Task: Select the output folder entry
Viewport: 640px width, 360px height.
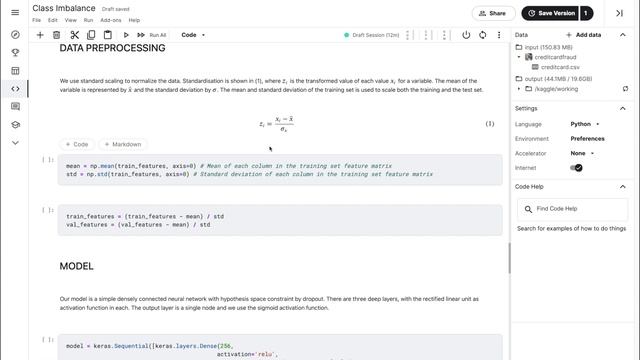Action: coord(553,79)
